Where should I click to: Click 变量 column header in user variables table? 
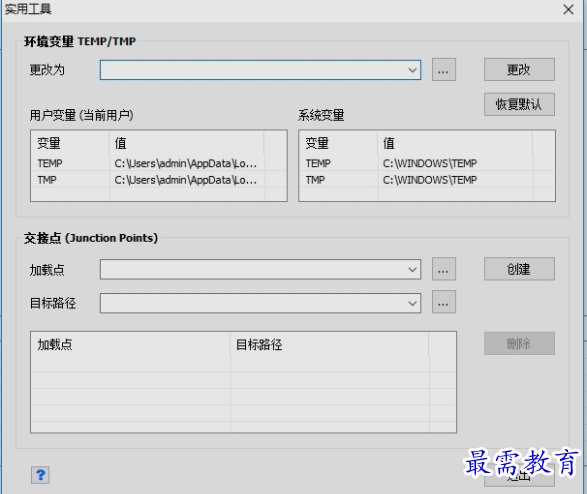click(x=70, y=143)
